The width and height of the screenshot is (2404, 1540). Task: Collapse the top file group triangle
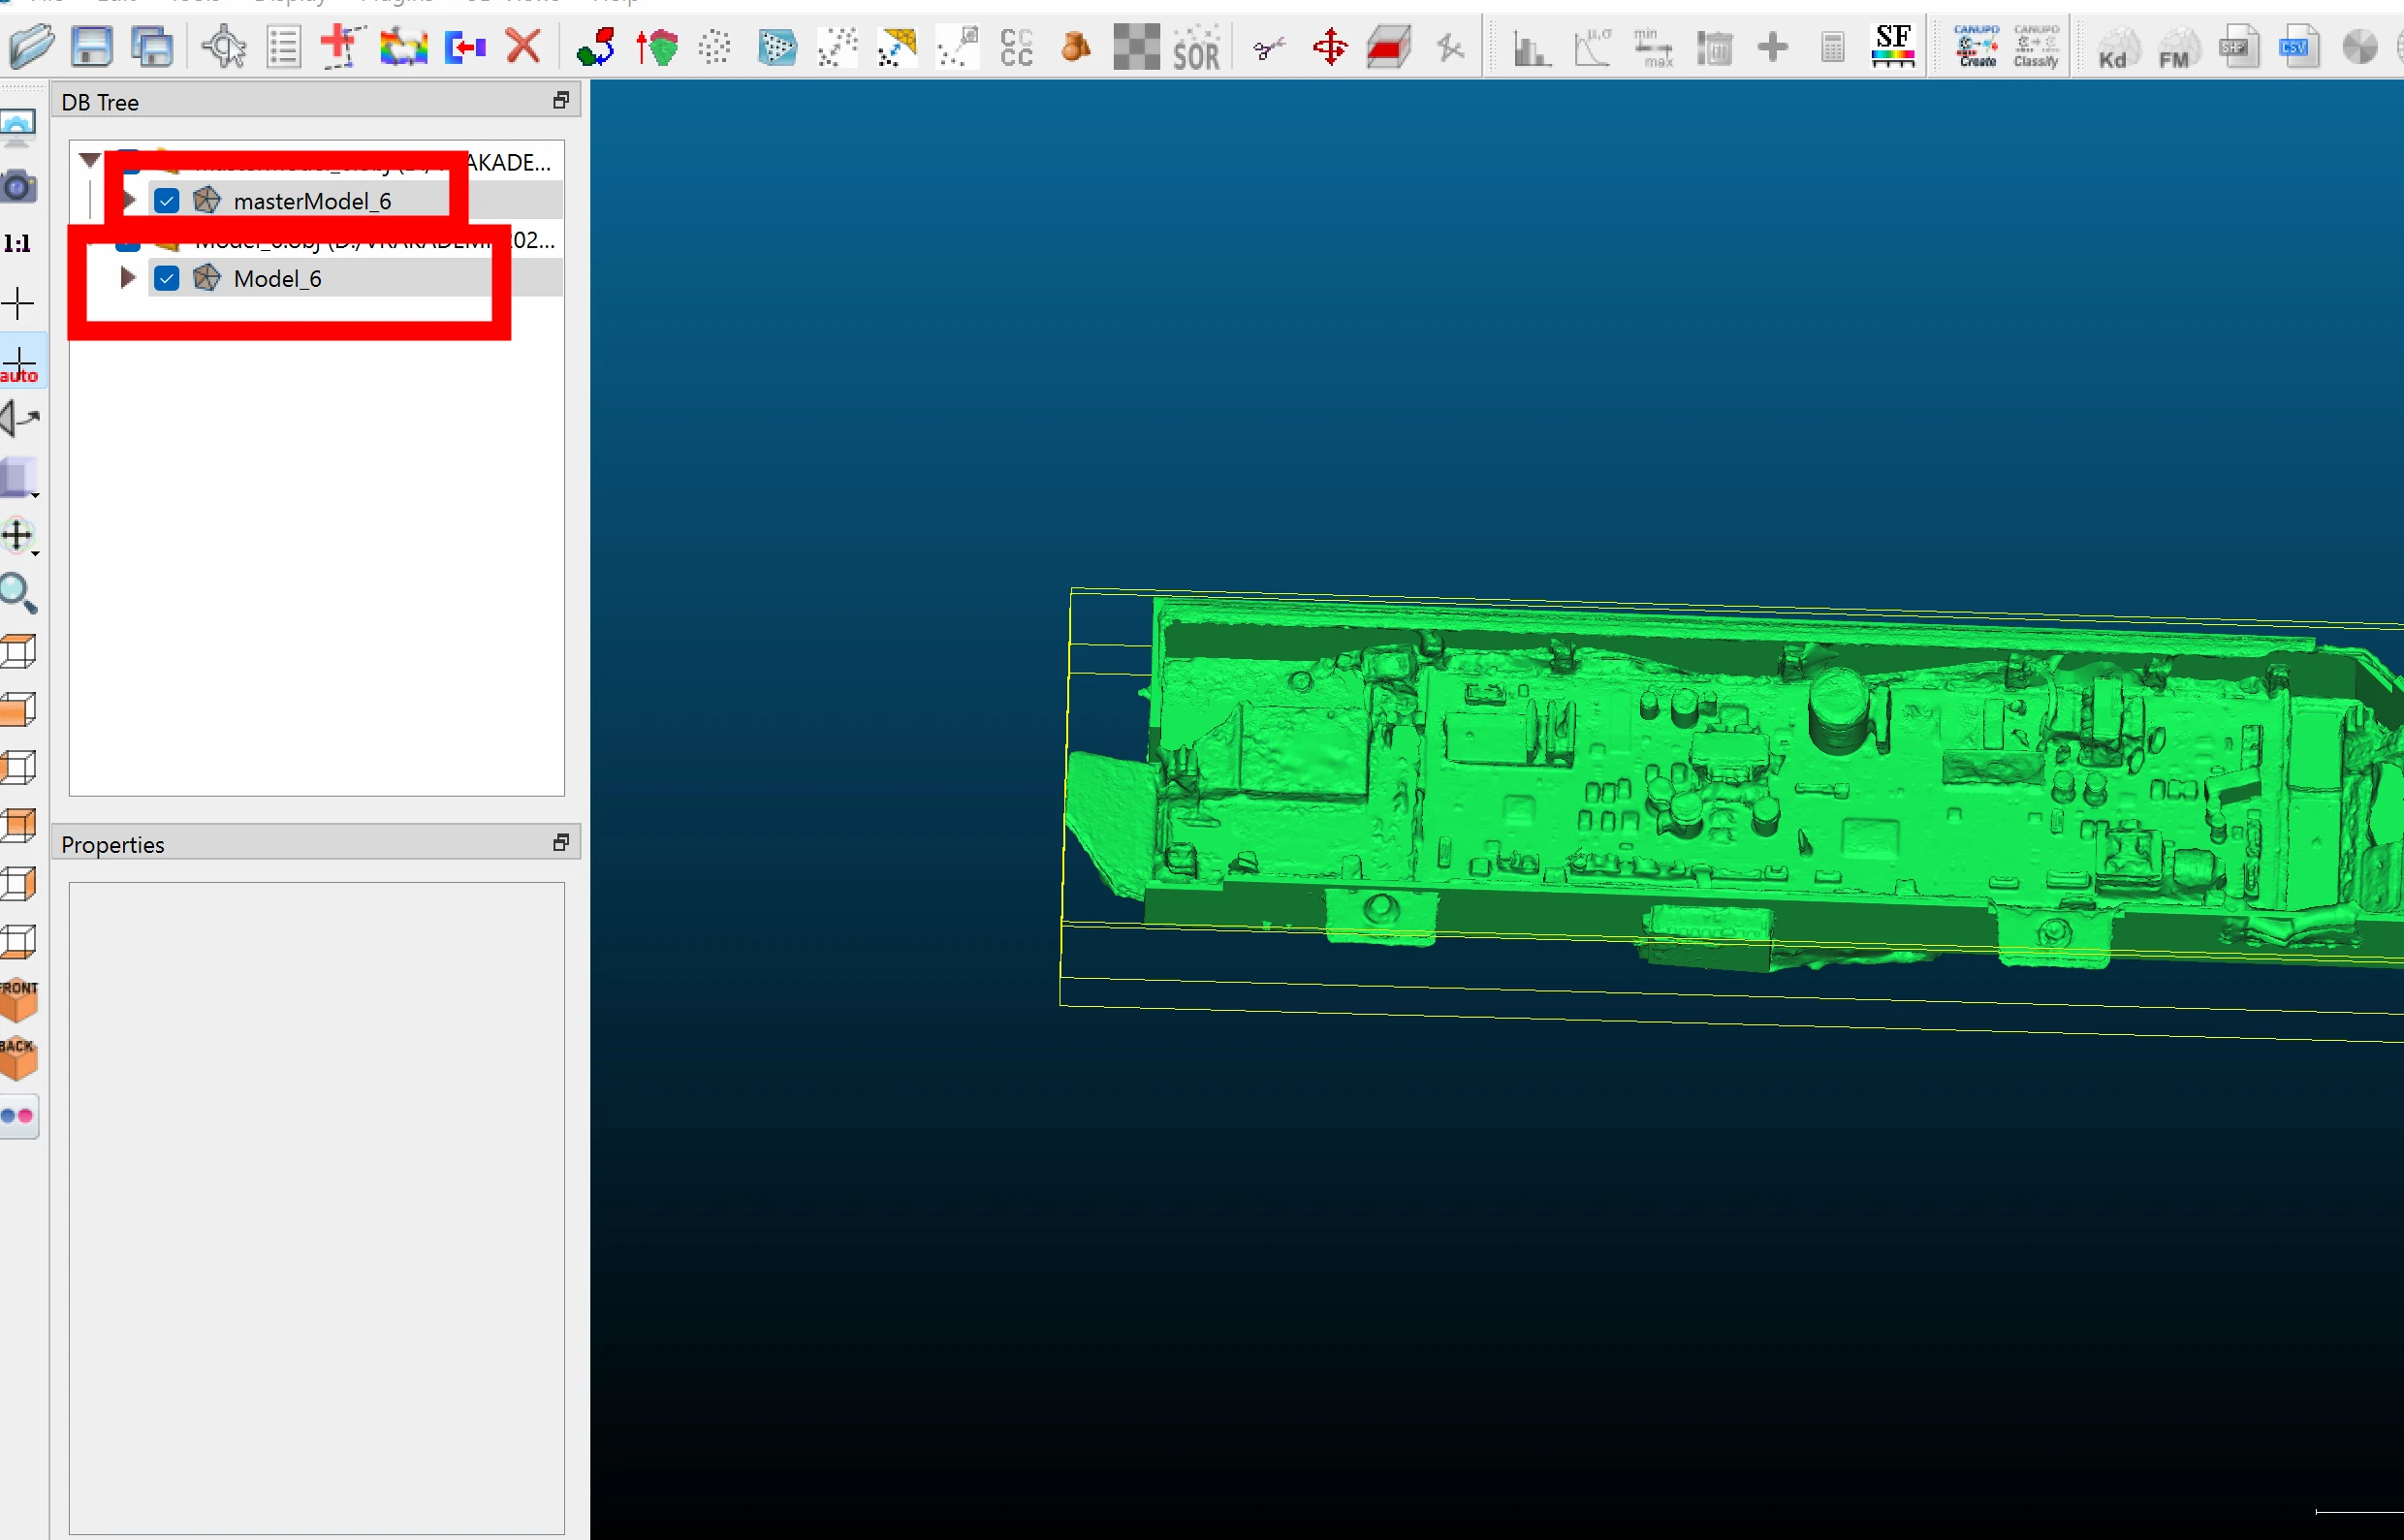click(90, 160)
